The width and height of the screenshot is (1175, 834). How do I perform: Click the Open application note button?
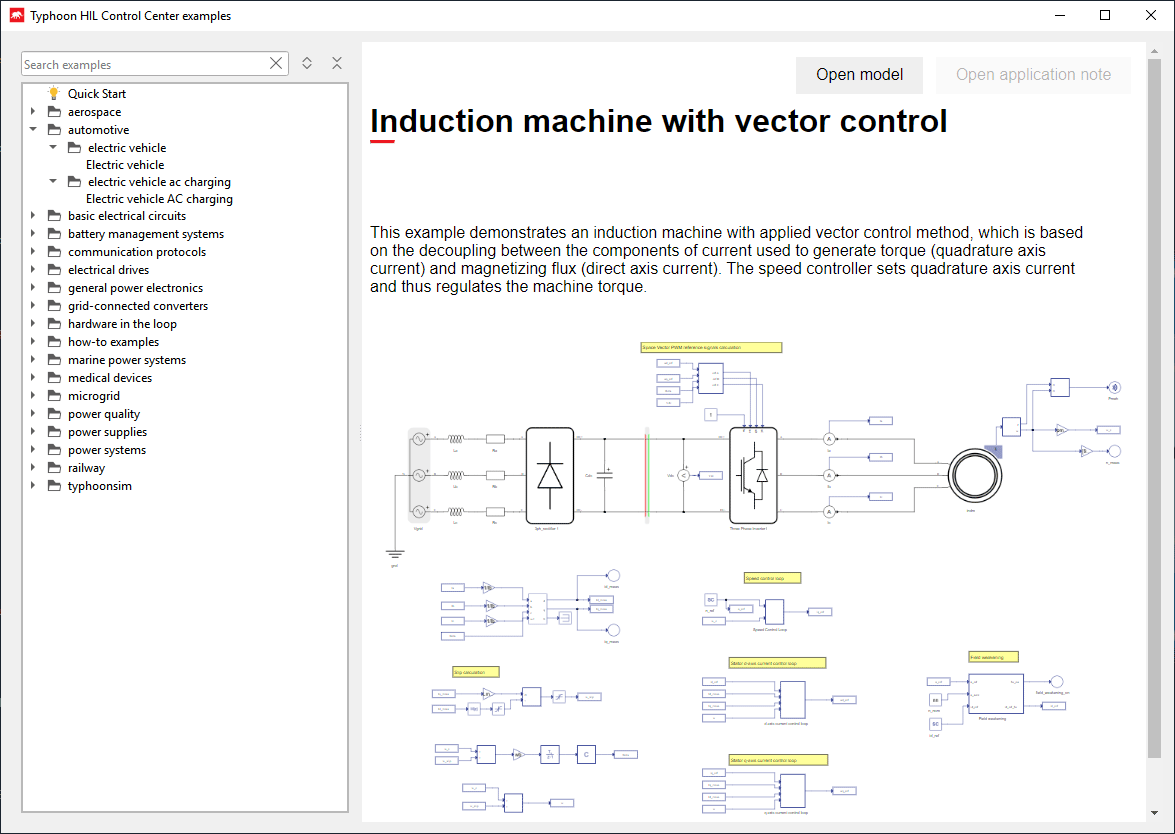coord(1033,75)
